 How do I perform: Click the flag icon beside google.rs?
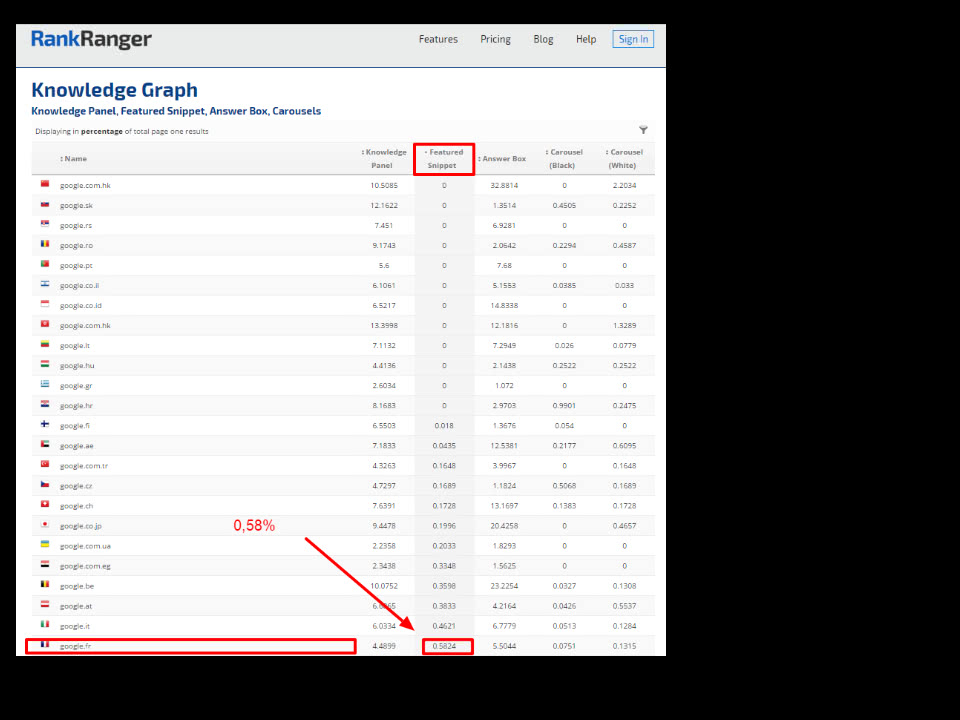[x=45, y=224]
